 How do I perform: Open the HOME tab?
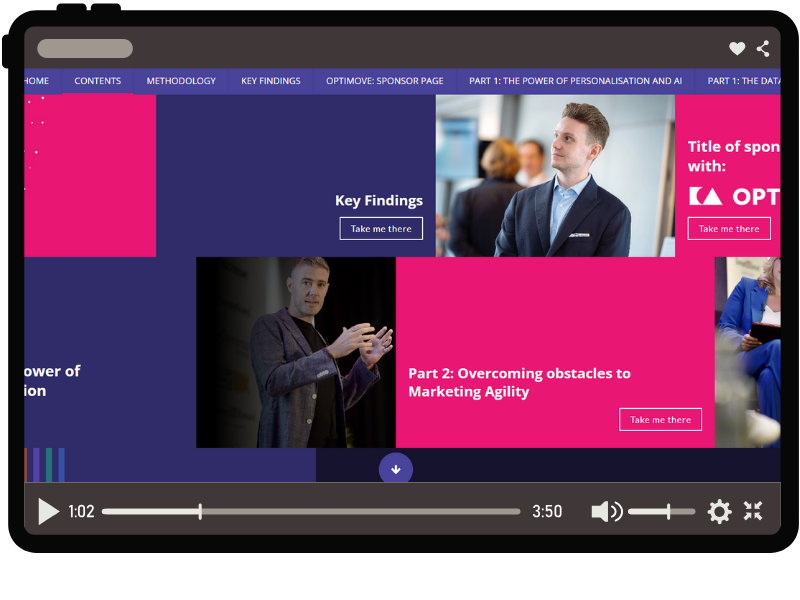pos(36,81)
